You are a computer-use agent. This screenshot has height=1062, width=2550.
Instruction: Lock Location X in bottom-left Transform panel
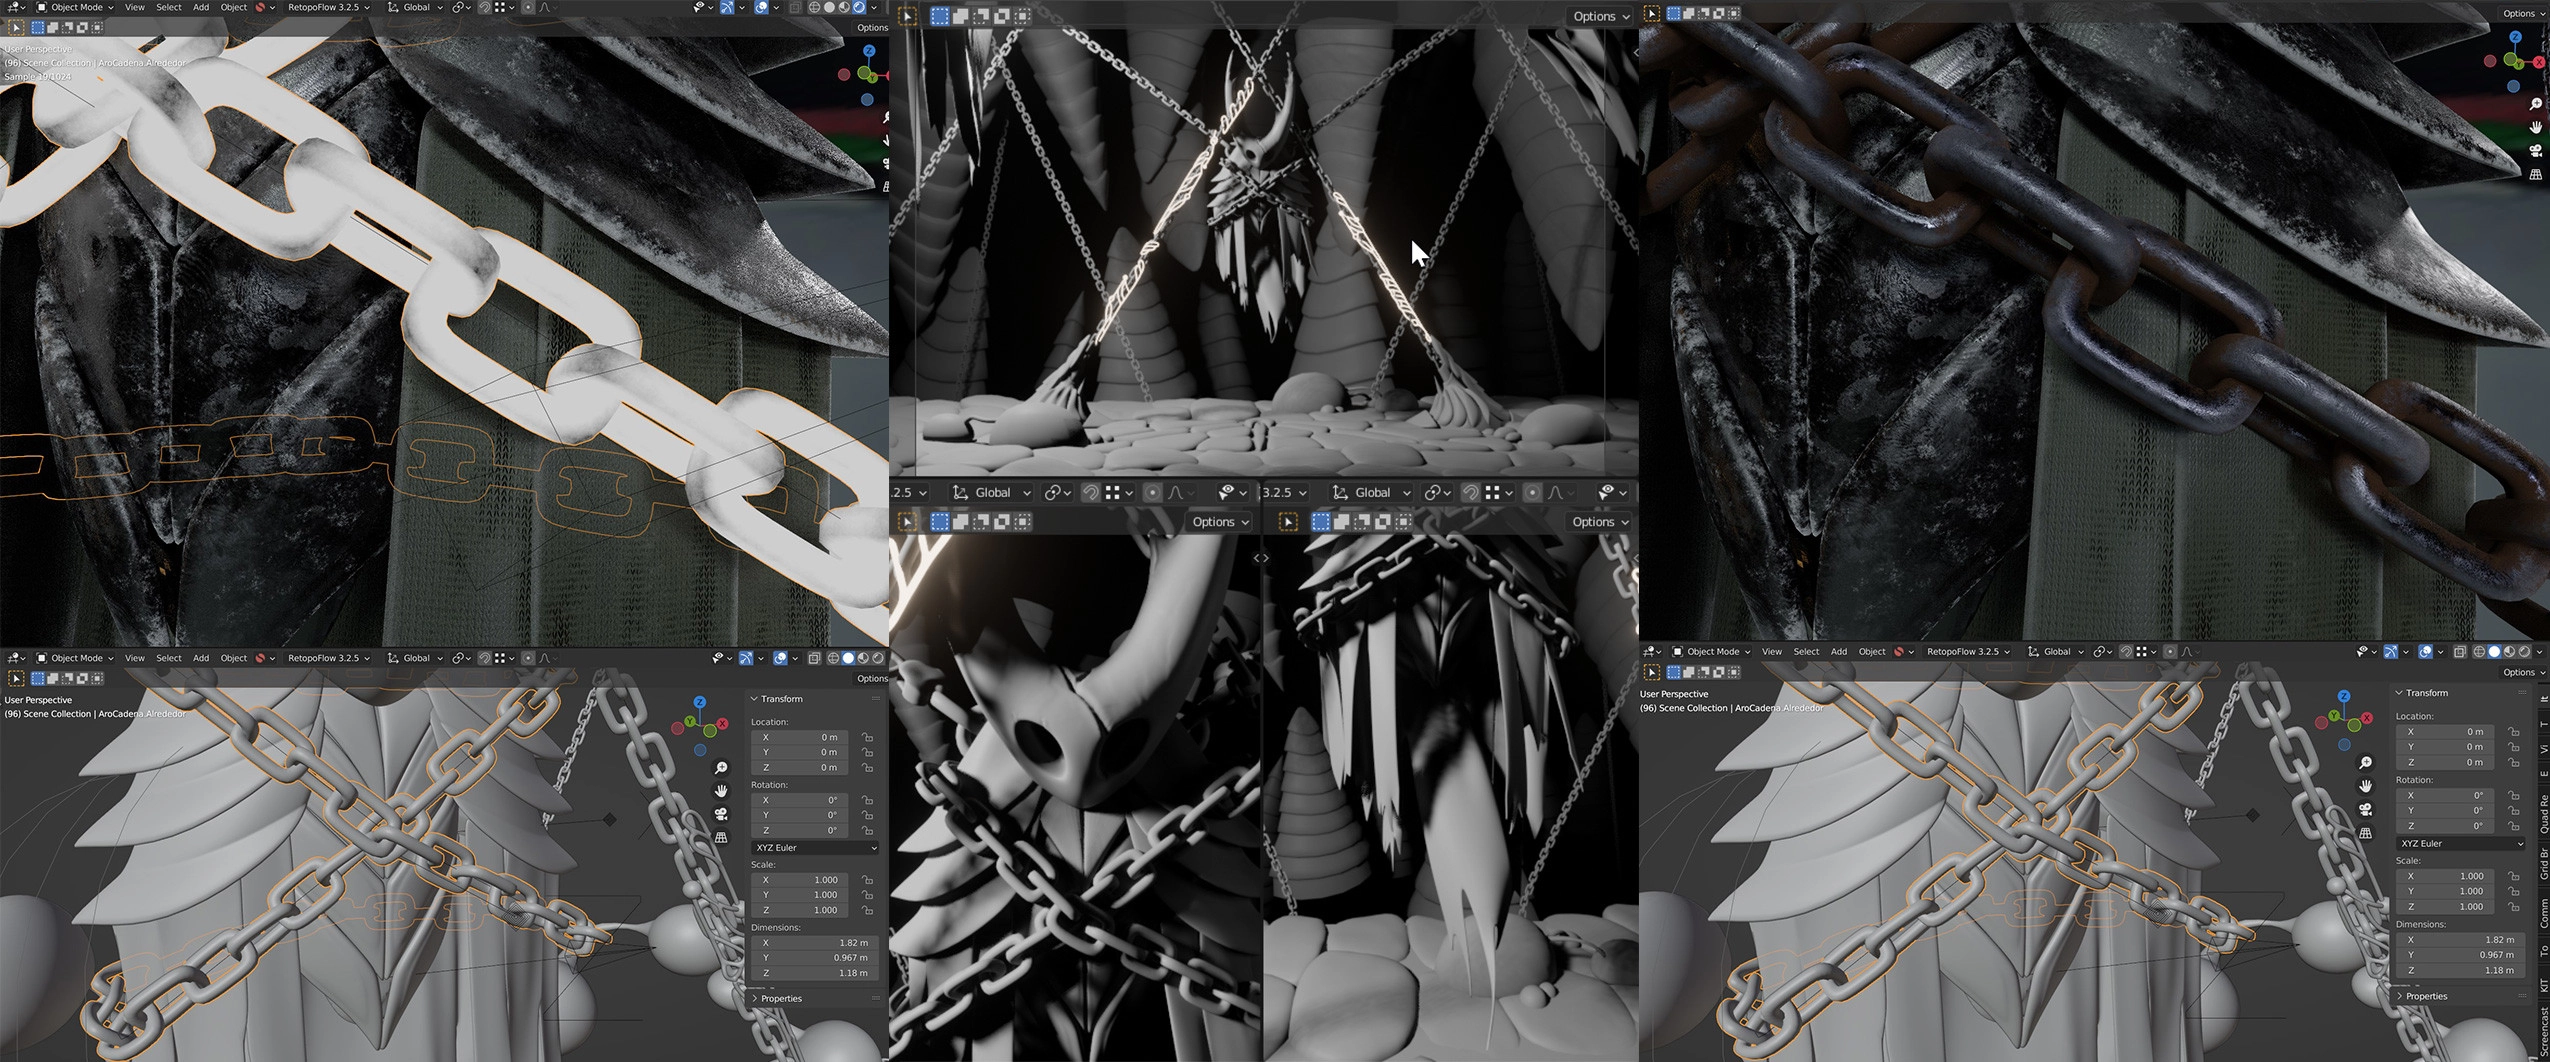click(x=867, y=737)
